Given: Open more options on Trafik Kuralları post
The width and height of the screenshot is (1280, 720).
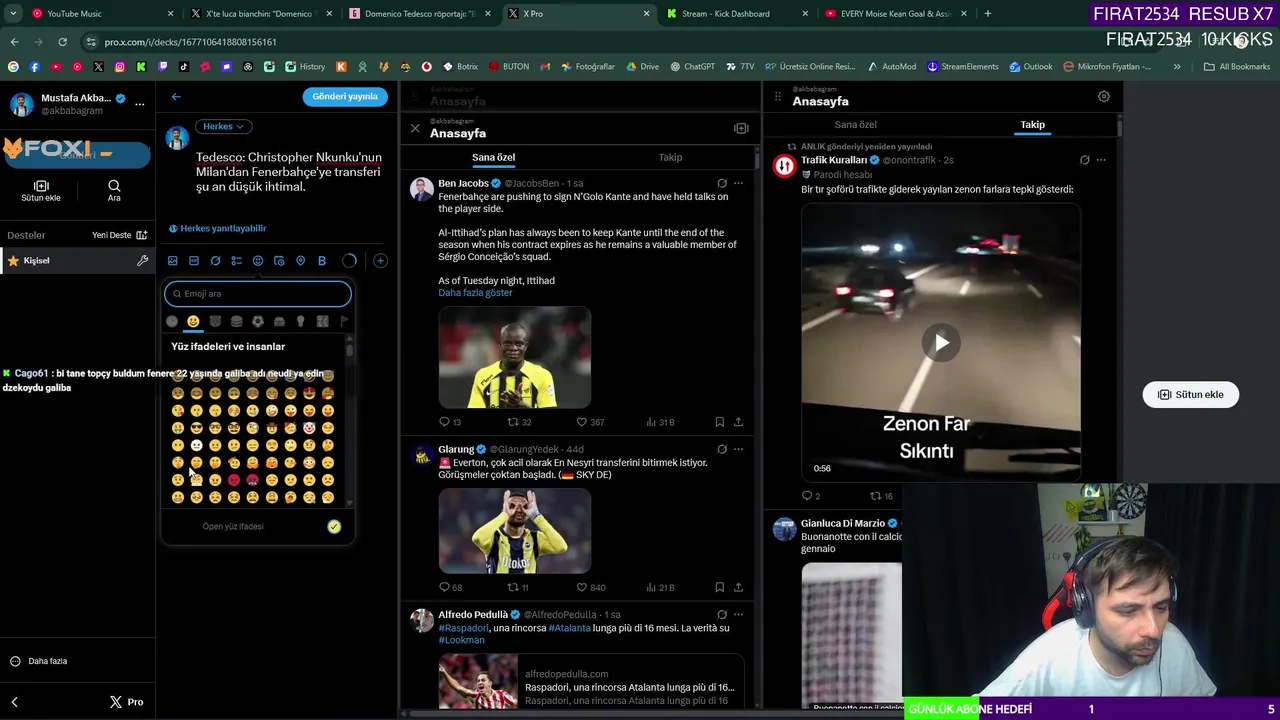Looking at the screenshot, I should coord(1101,160).
